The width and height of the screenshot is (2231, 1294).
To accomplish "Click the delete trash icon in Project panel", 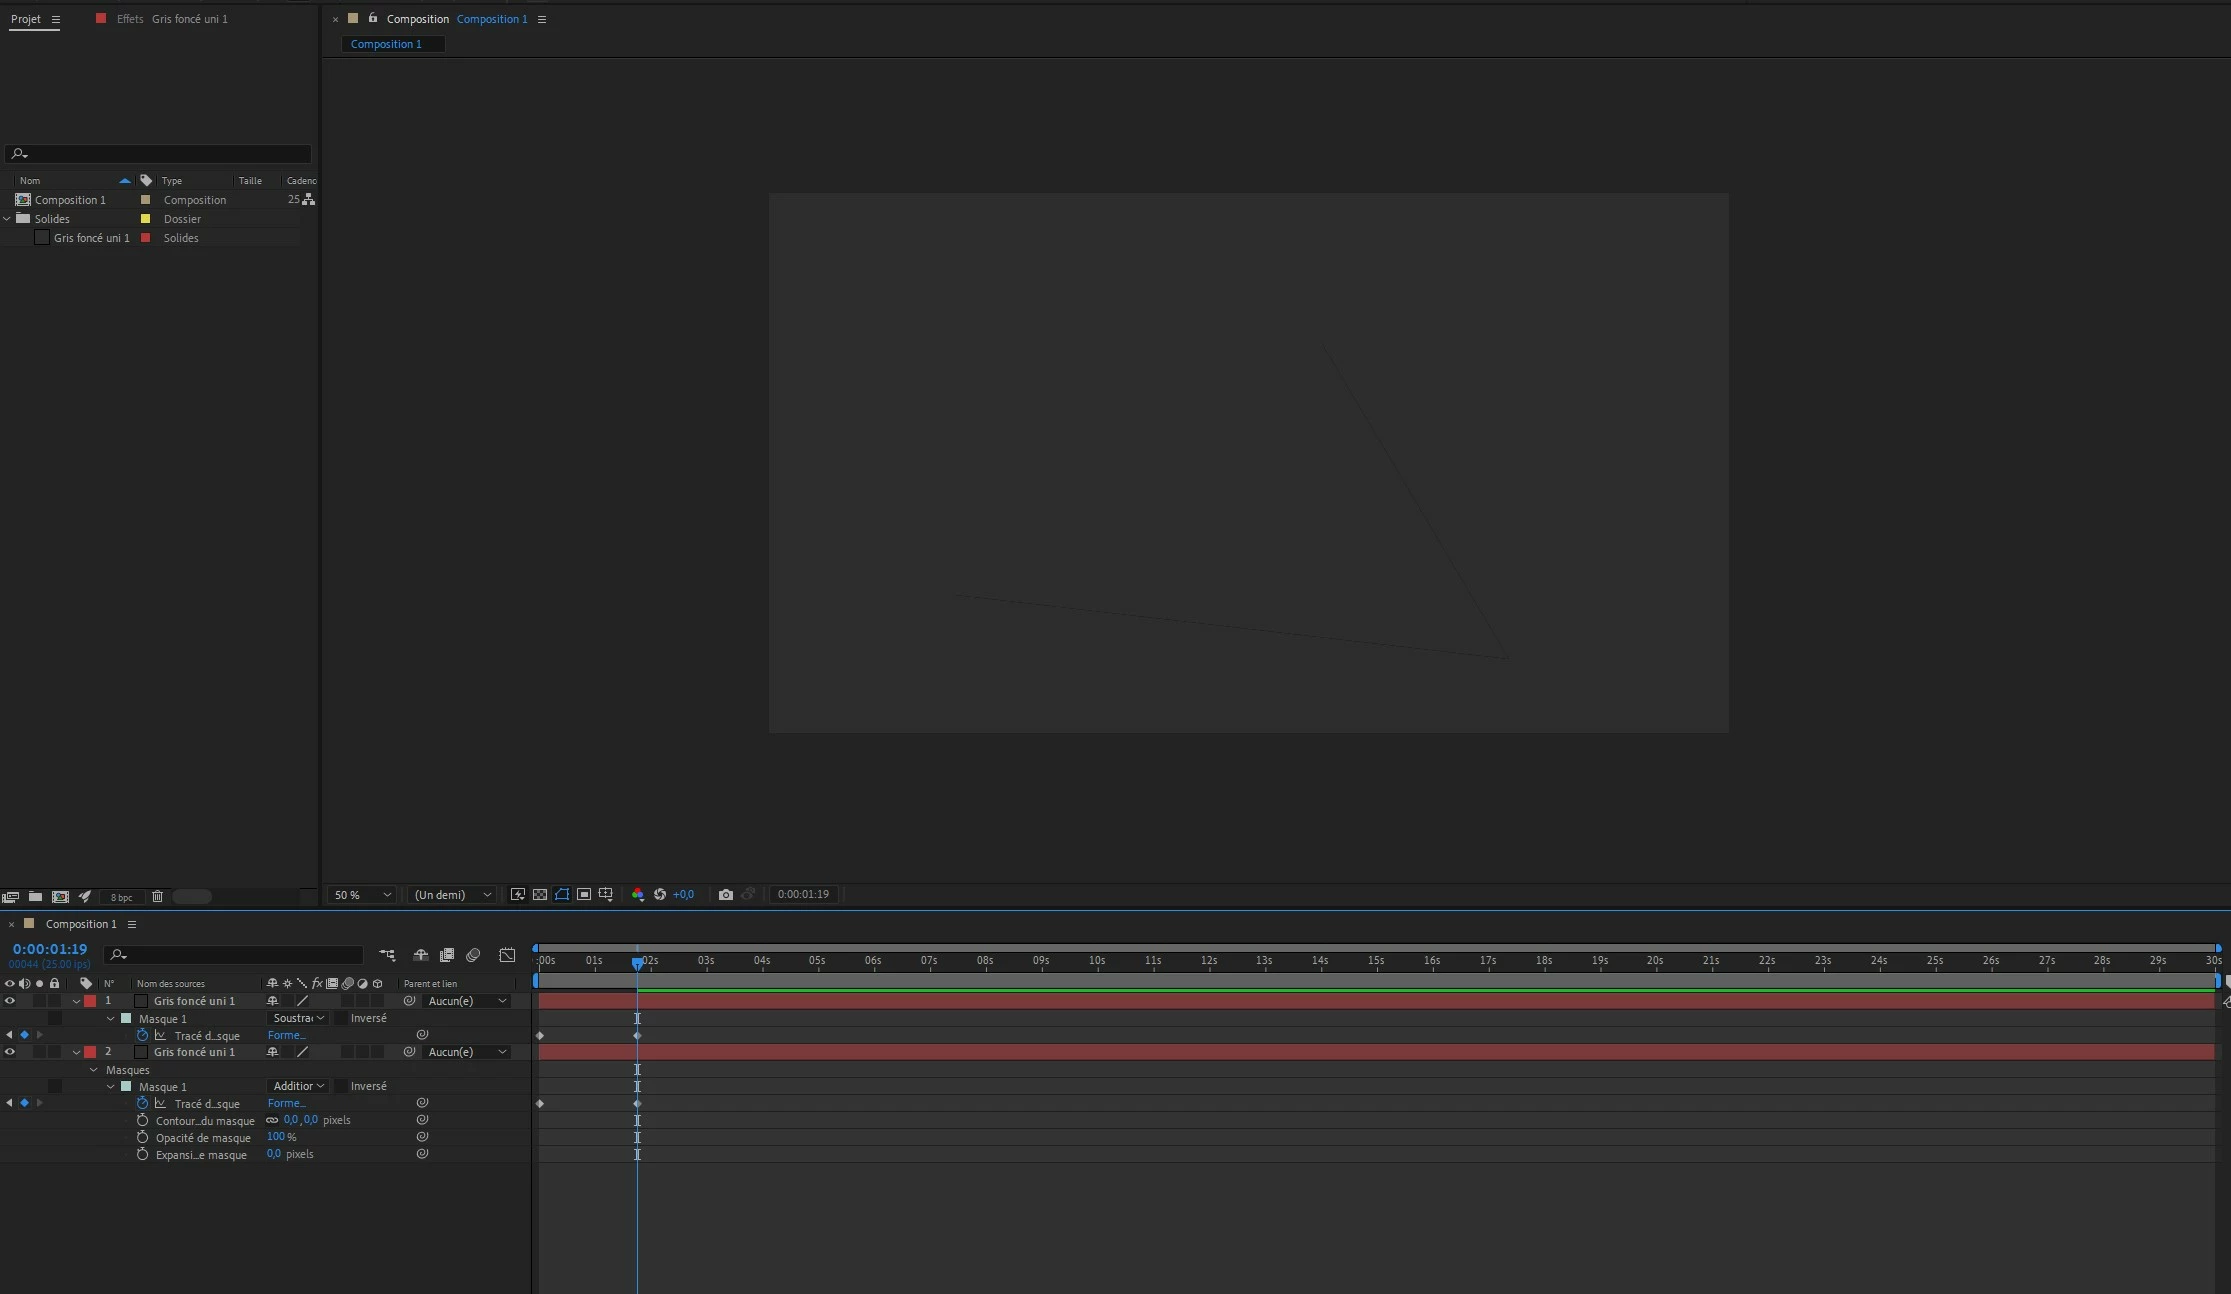I will tap(157, 897).
